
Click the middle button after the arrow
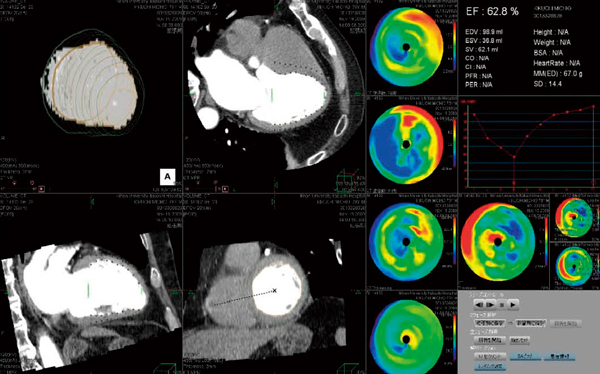coord(531,323)
